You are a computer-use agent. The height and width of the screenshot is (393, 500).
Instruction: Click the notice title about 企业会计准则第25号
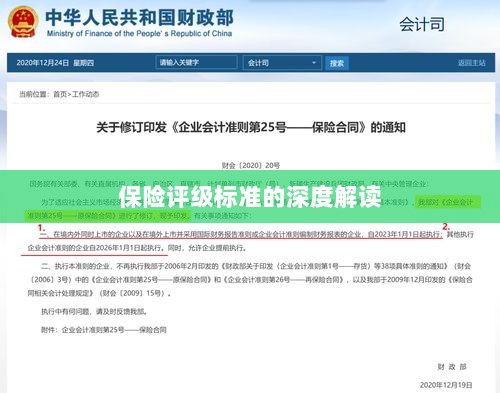(251, 127)
